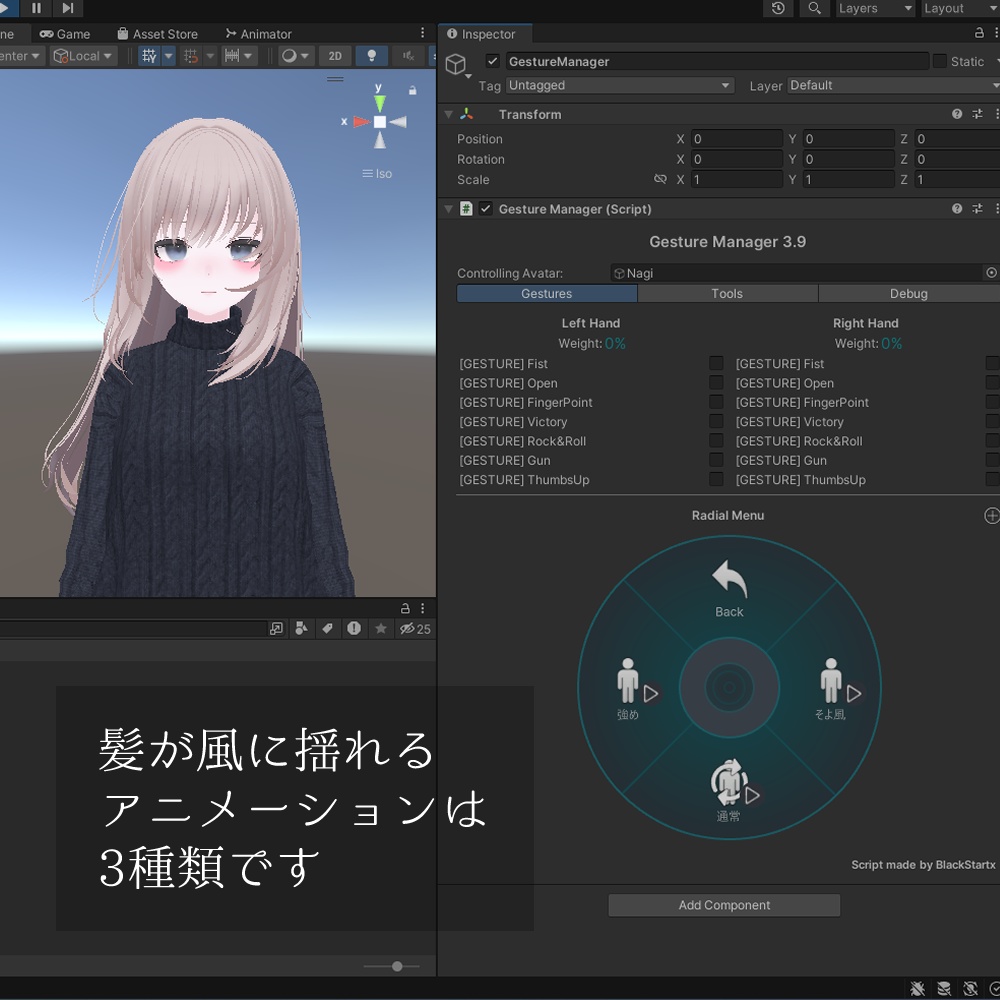Viewport: 1000px width, 1000px height.
Task: Edit the GestureManager name field
Action: [x=717, y=61]
